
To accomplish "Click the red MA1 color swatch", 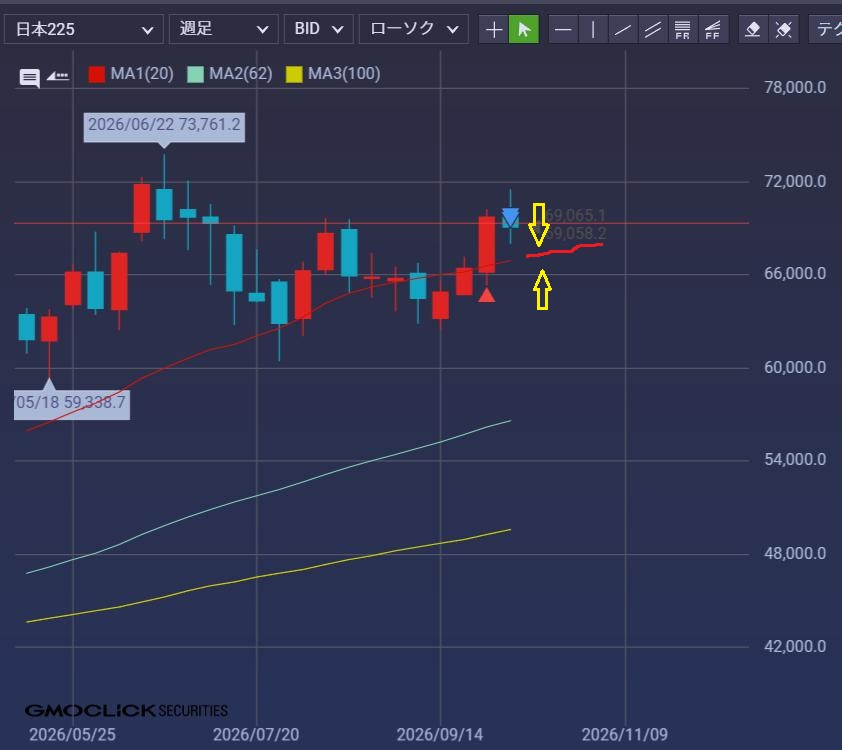I will click(x=97, y=74).
